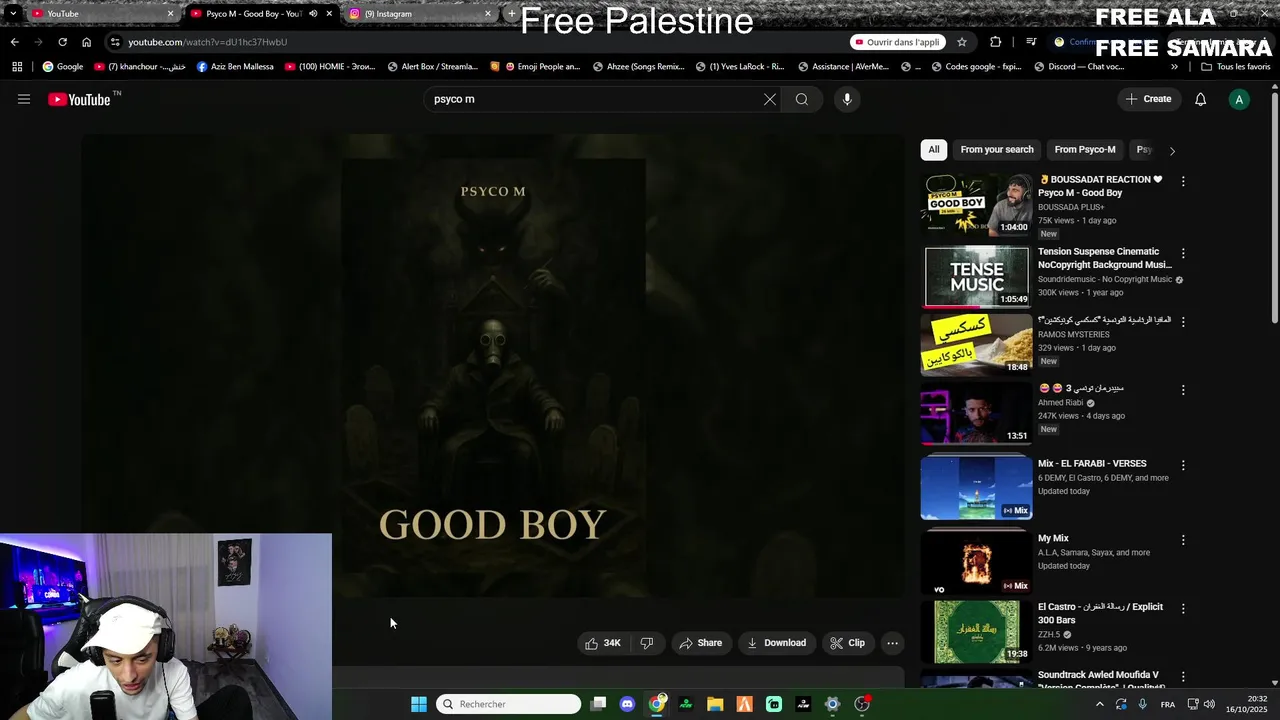
Task: Select the From your search chip
Action: coord(997,150)
